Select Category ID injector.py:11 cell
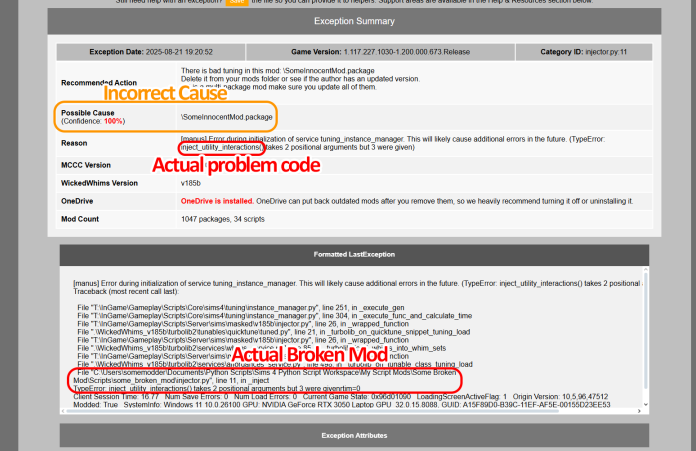The height and width of the screenshot is (451, 696). pyautogui.click(x=584, y=52)
